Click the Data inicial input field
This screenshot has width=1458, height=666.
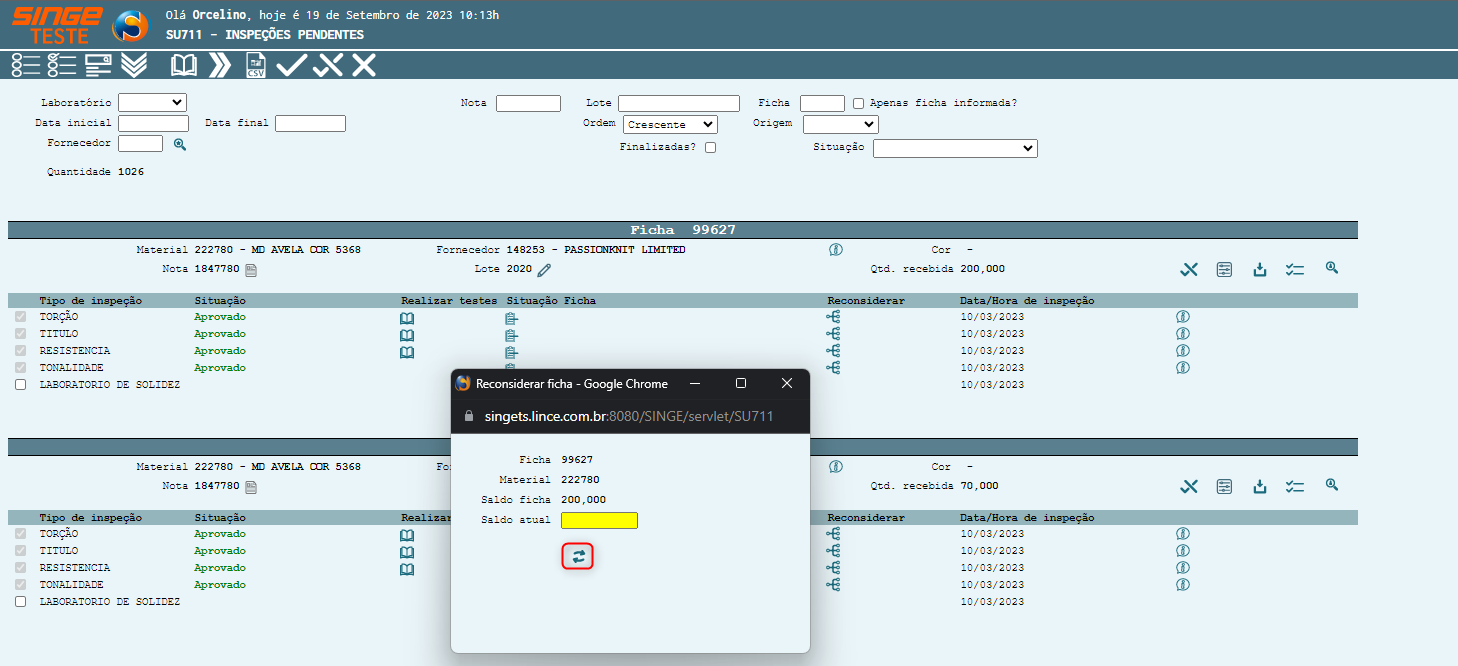point(153,124)
